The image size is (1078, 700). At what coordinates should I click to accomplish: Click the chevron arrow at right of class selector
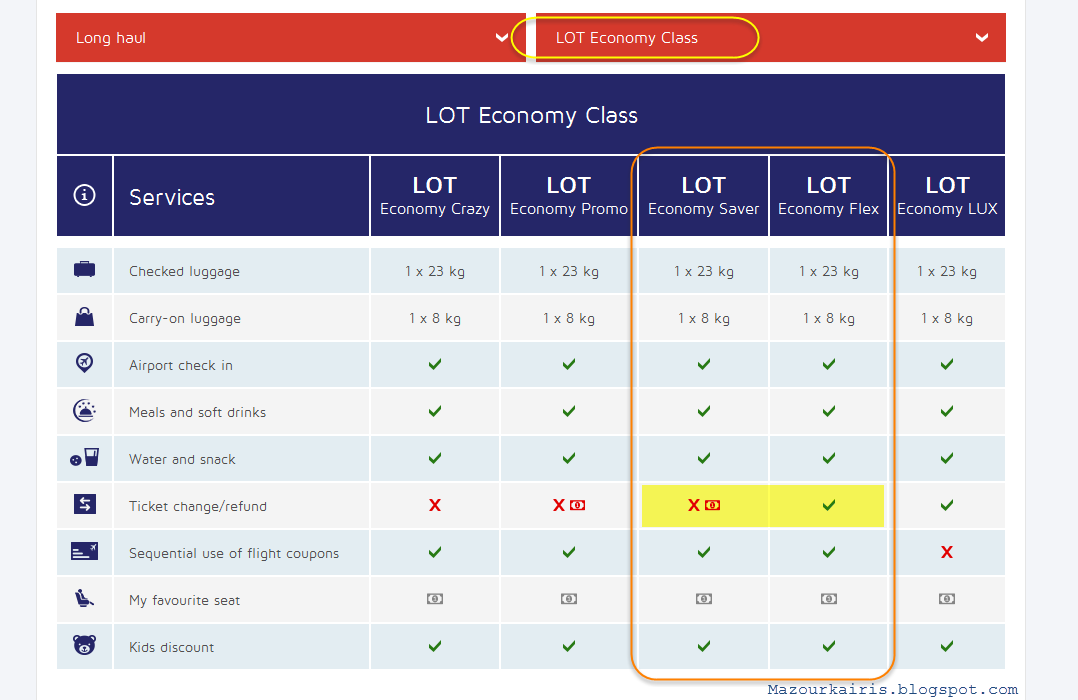982,38
